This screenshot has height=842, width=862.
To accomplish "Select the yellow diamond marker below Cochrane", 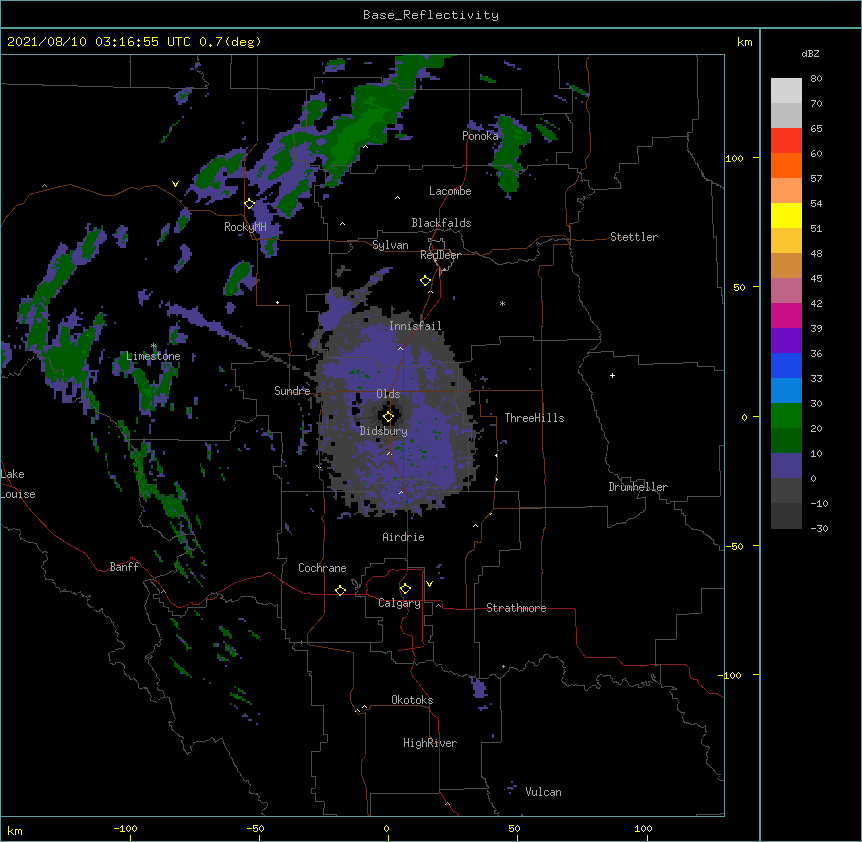I will [340, 590].
